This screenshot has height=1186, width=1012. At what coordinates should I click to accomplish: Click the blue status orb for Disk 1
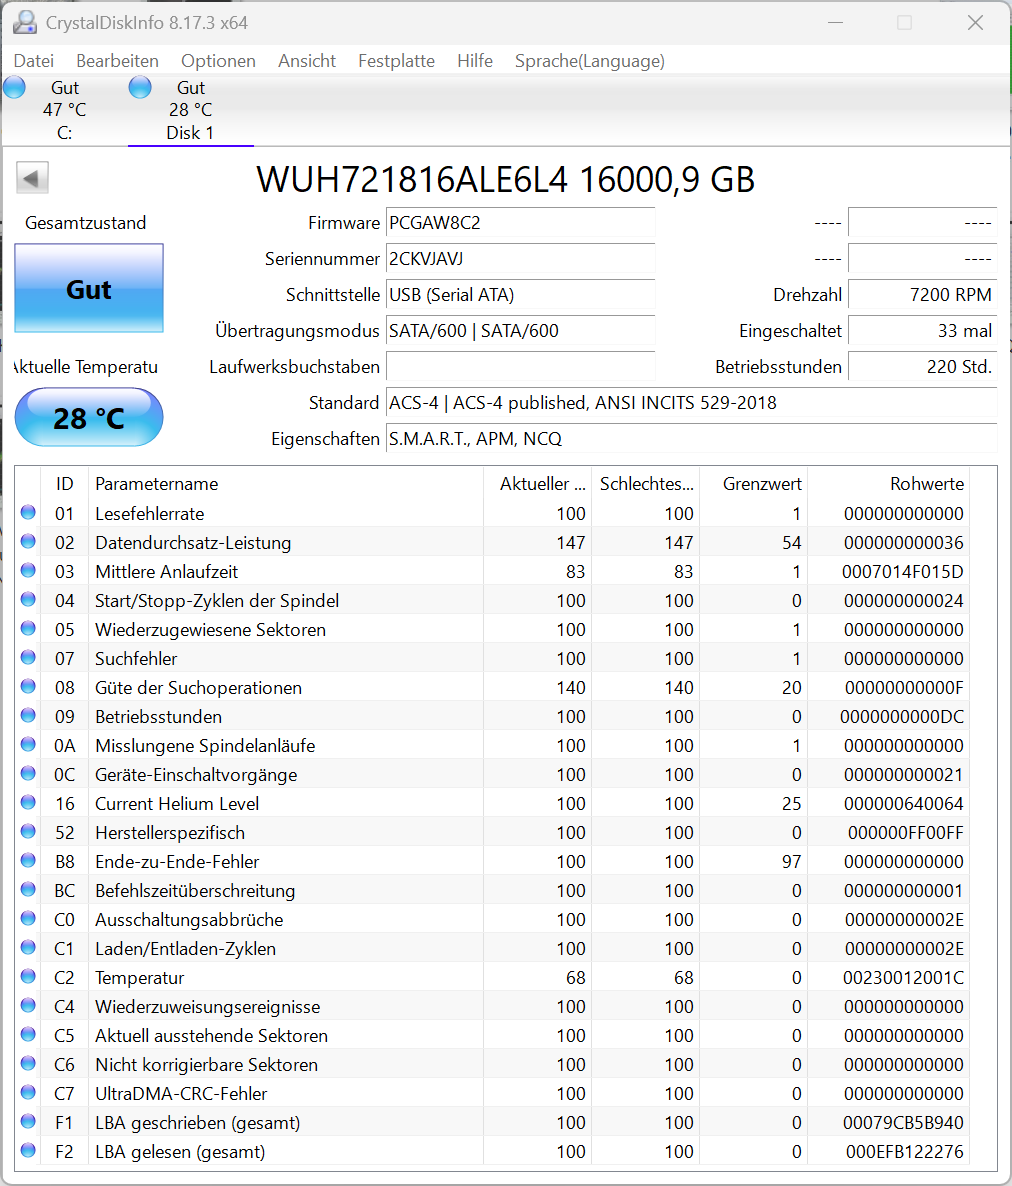[140, 88]
